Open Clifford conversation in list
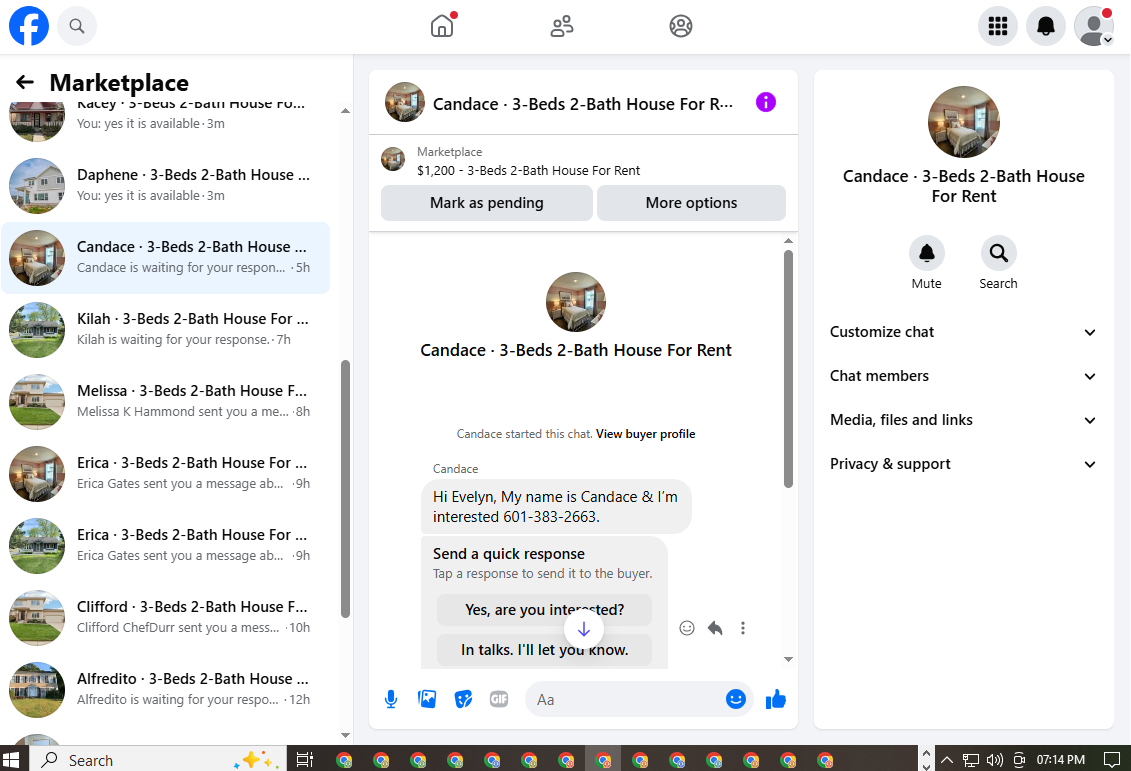The image size is (1131, 771). [166, 618]
